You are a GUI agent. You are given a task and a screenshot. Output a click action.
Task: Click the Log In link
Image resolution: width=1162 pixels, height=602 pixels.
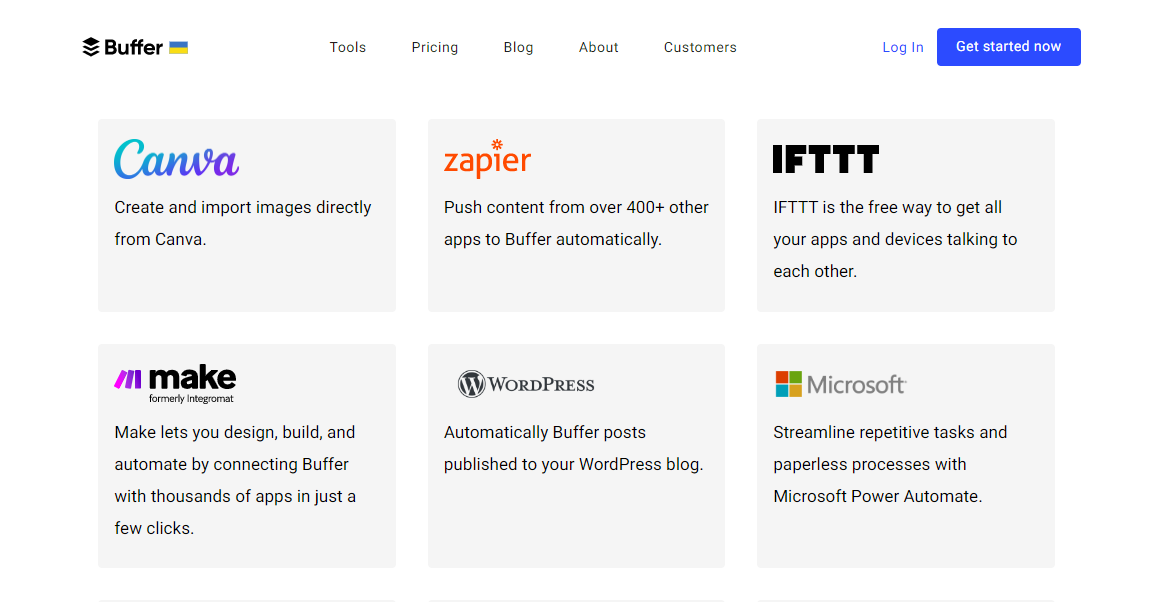(x=903, y=47)
